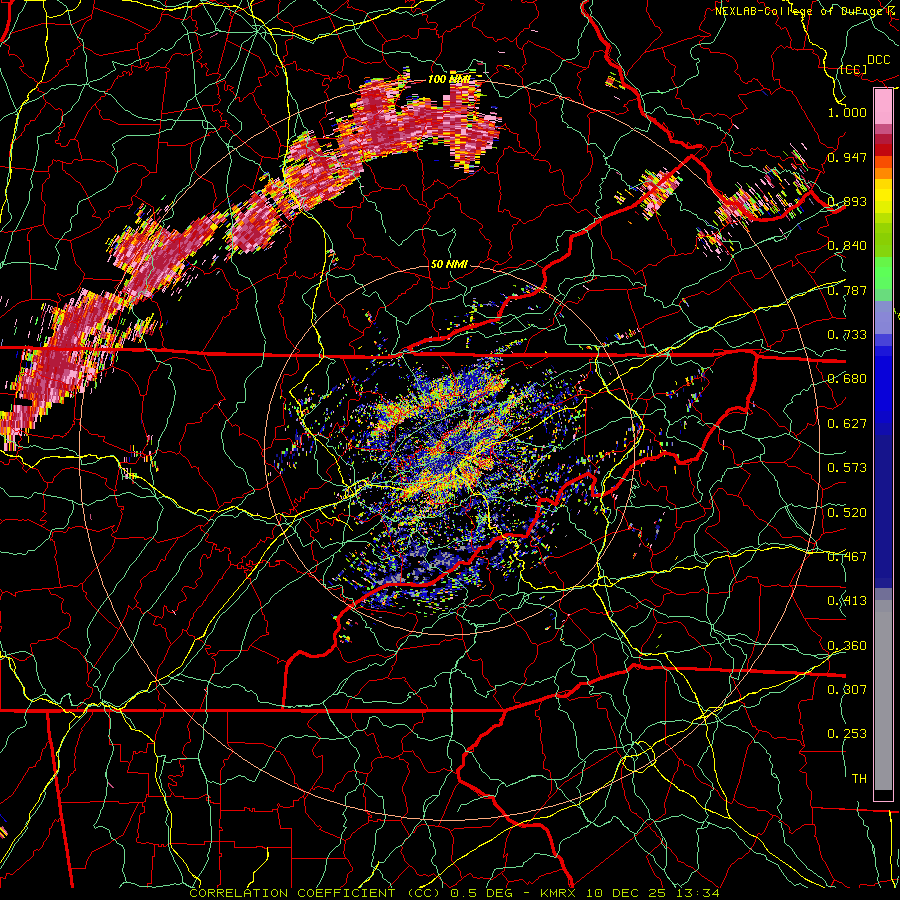This screenshot has height=900, width=900.
Task: Click the 1.000 color scale value
Action: [x=847, y=112]
